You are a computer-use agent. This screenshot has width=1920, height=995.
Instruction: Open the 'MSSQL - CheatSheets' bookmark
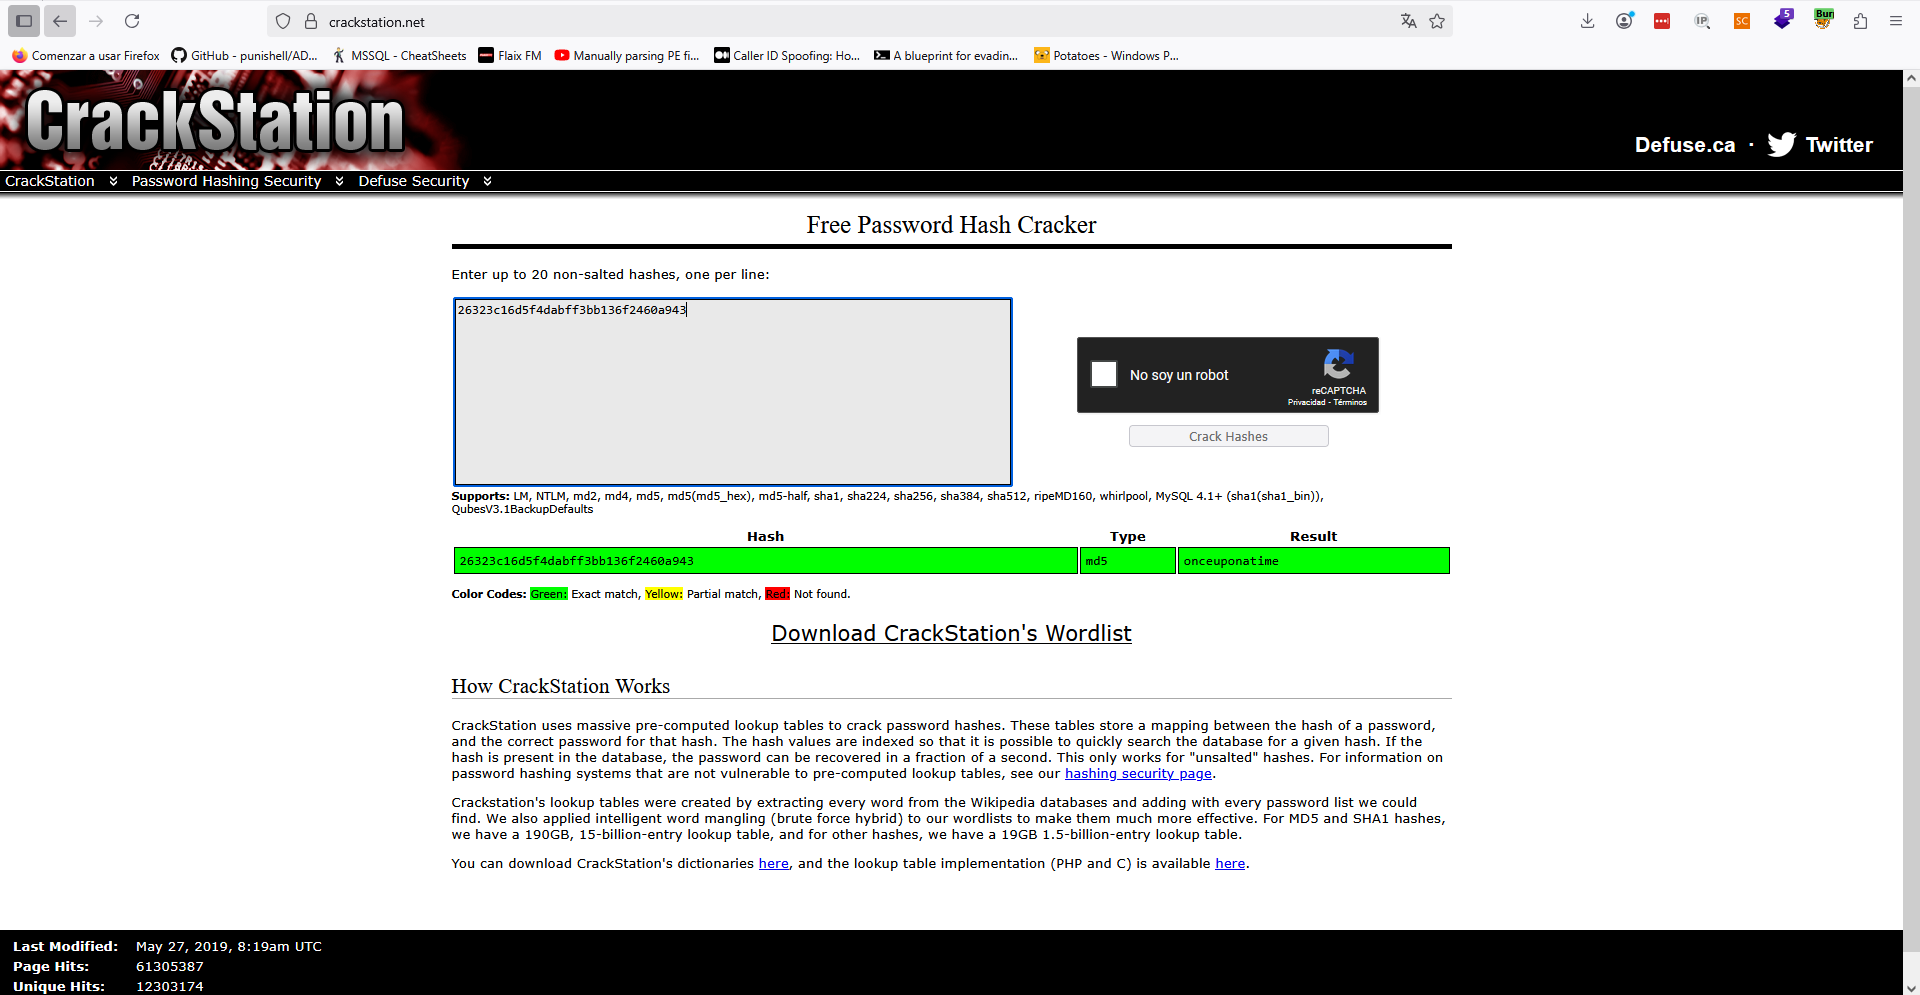[400, 56]
